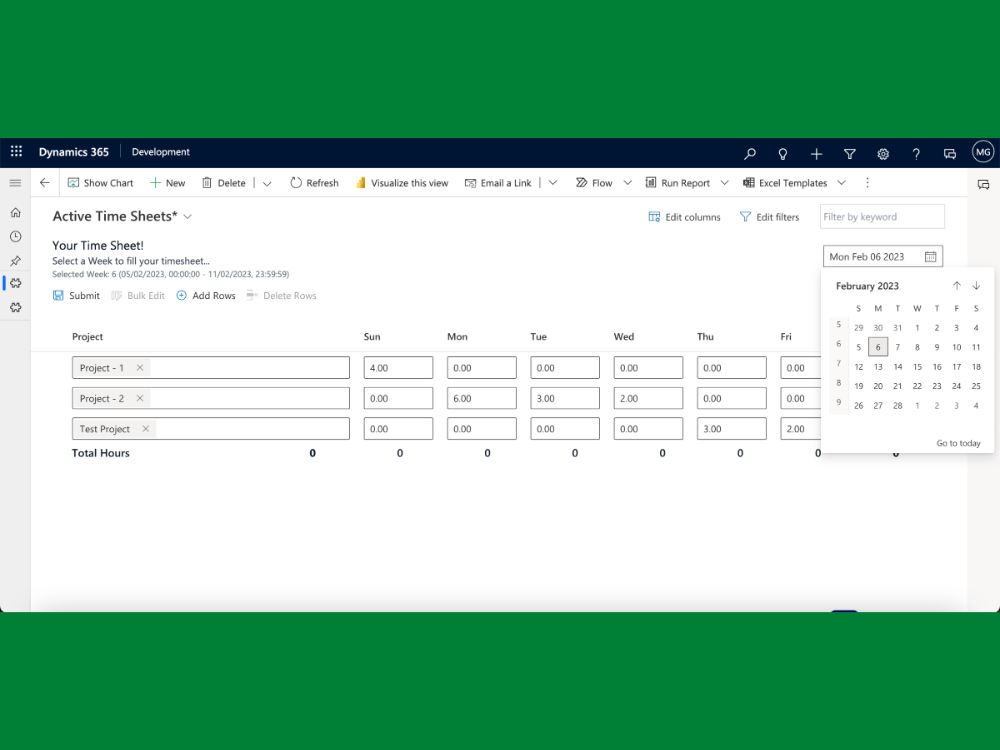Open the Advanced filters funnel icon
Screen dimensions: 1000x750
click(849, 152)
